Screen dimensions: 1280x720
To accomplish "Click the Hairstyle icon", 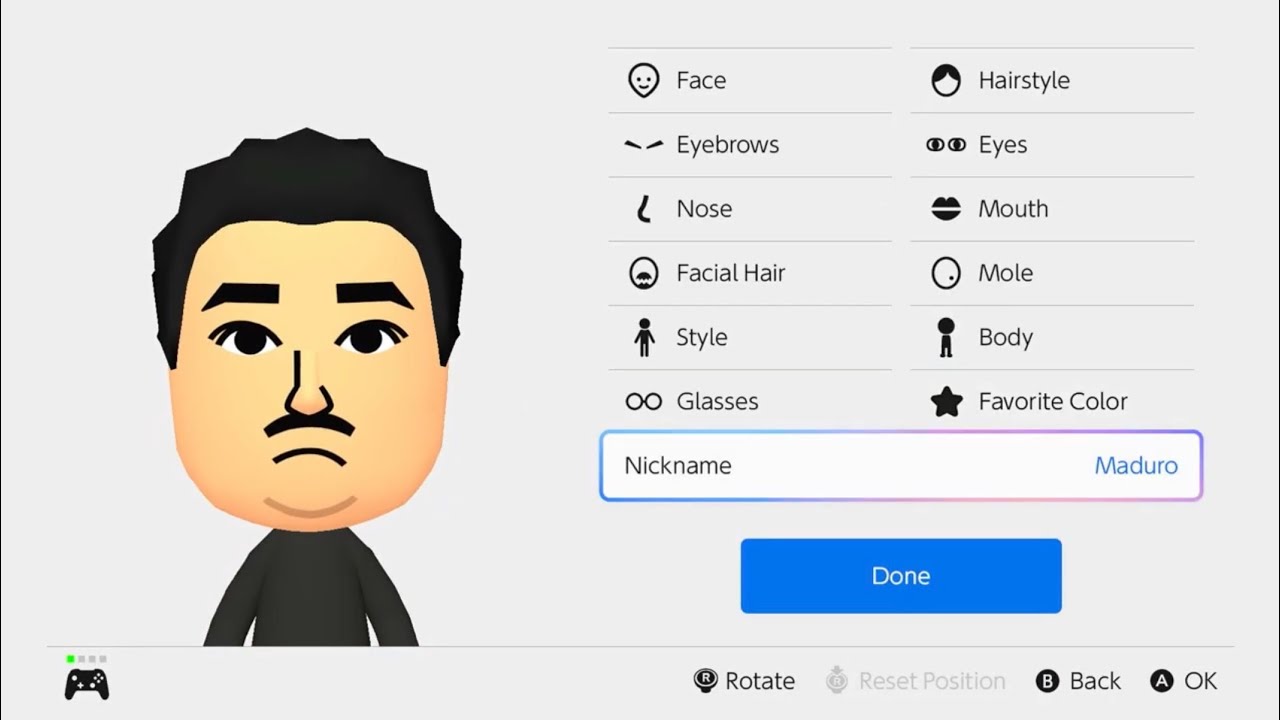I will 946,80.
